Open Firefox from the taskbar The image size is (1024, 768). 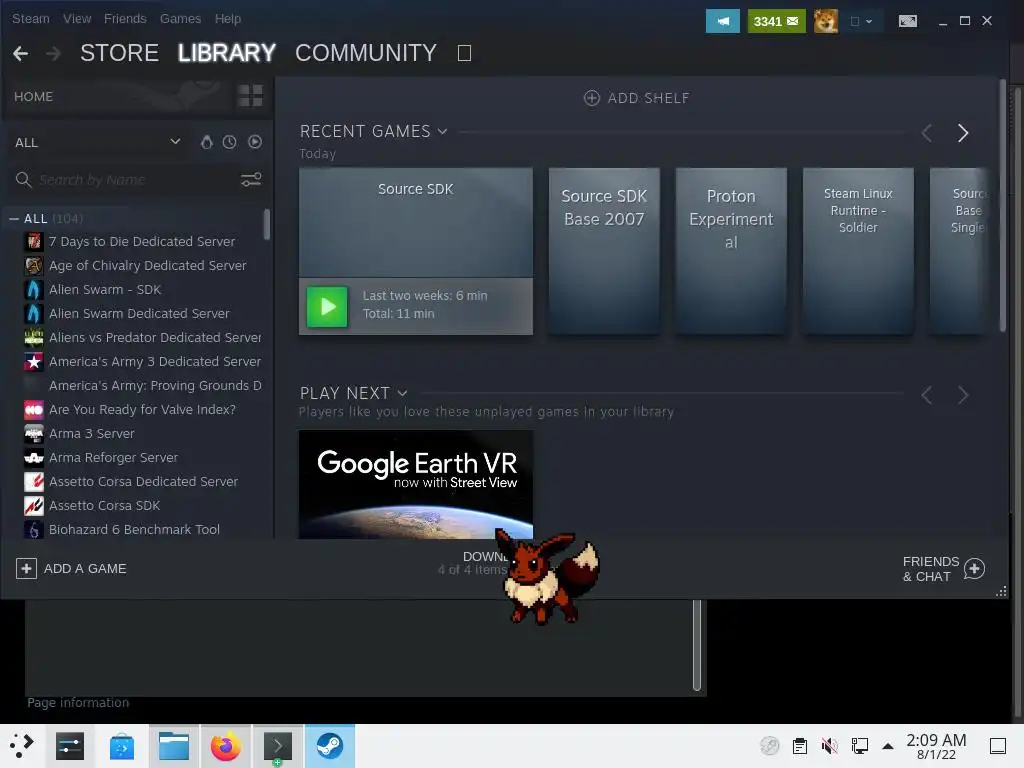[225, 746]
